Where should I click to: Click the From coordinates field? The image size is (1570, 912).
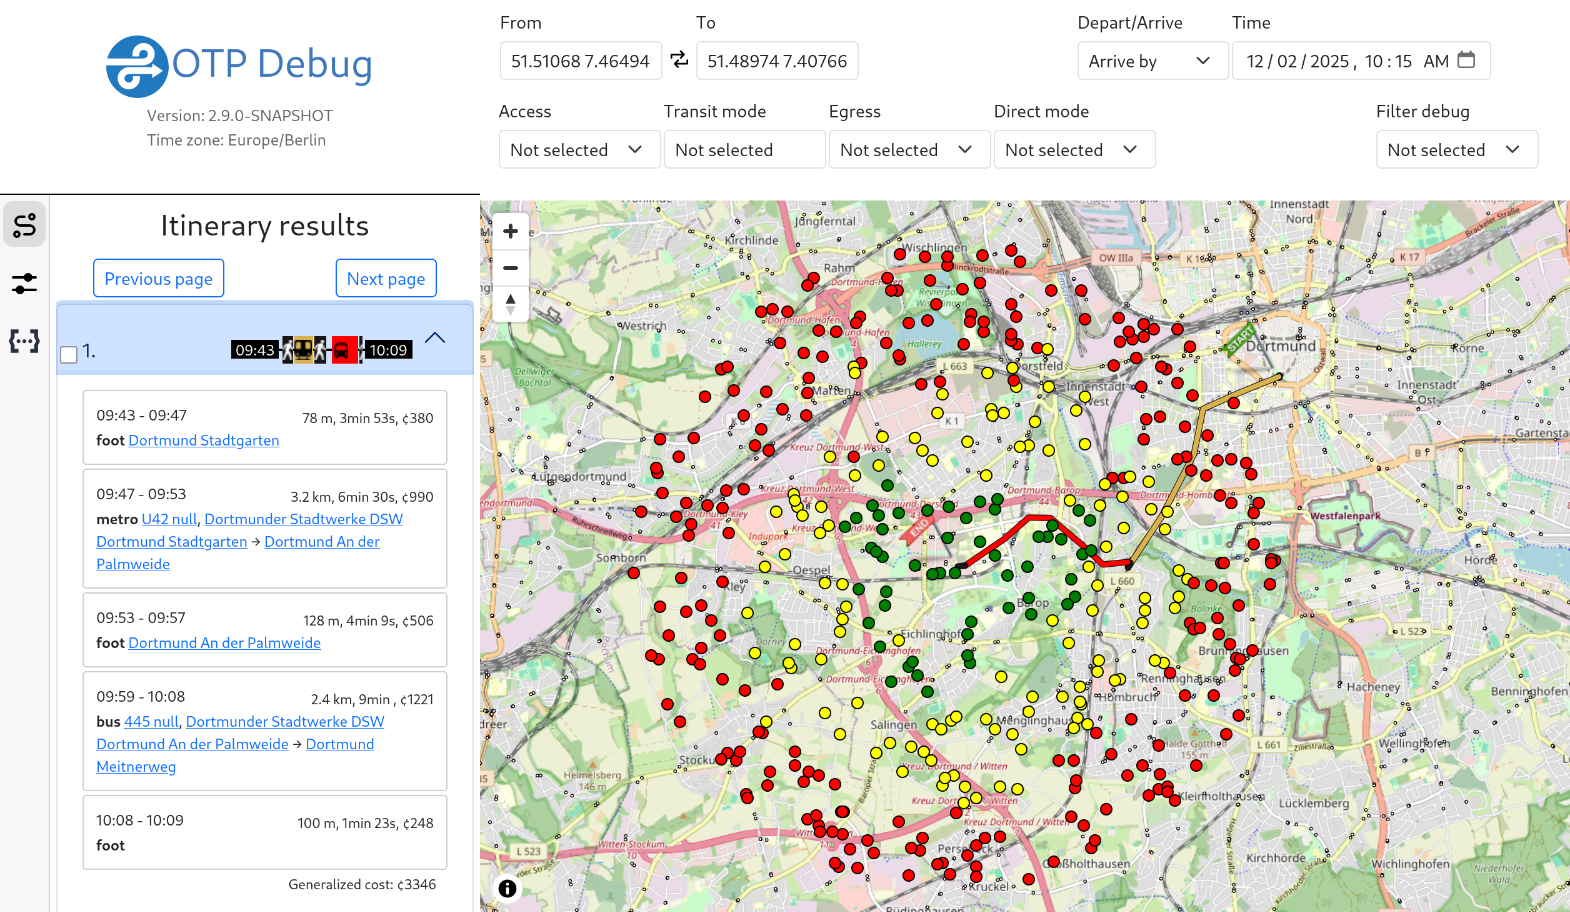click(x=581, y=61)
